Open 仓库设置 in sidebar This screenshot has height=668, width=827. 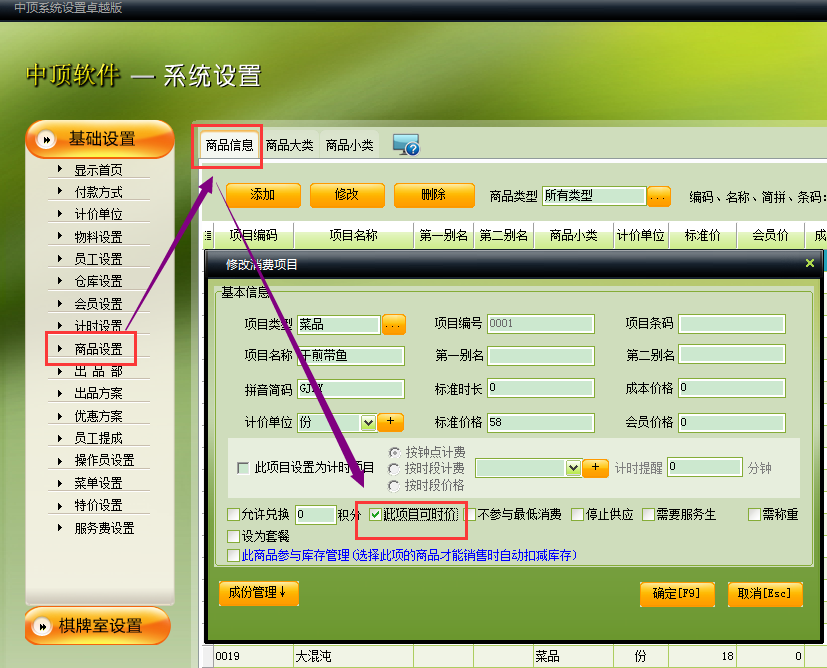coord(98,281)
